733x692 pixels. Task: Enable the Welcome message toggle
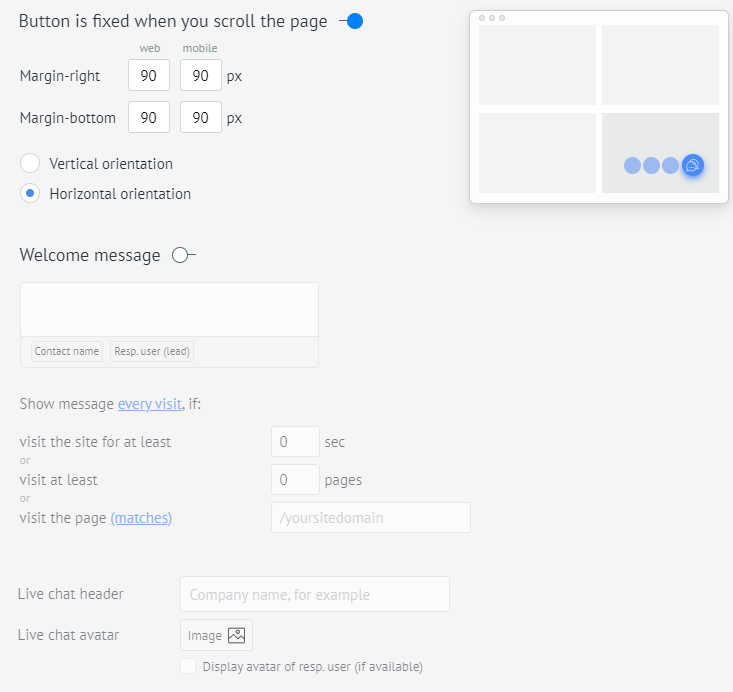(x=184, y=255)
